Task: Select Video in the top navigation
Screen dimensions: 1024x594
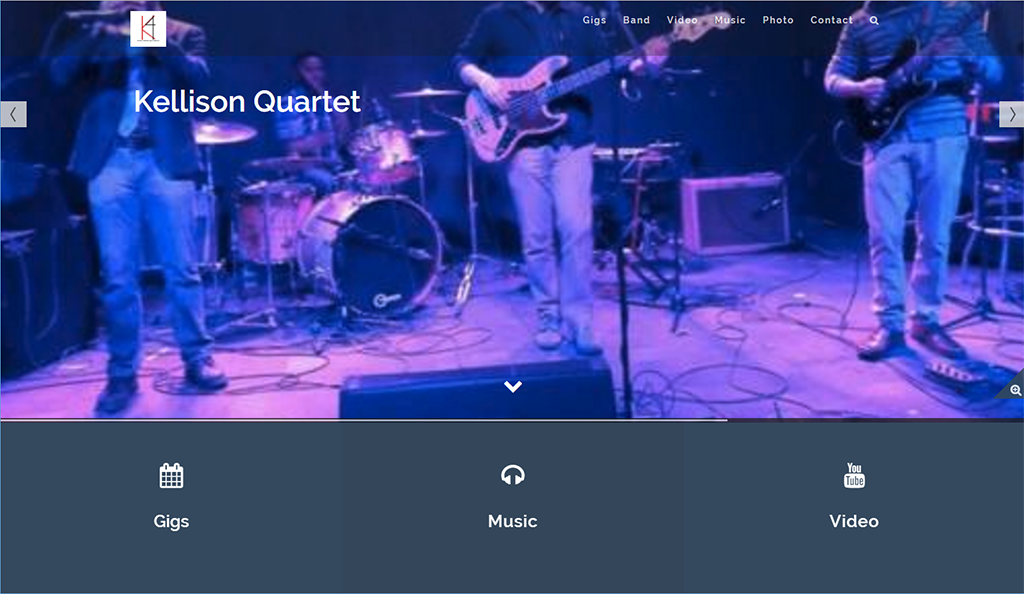Action: tap(682, 20)
